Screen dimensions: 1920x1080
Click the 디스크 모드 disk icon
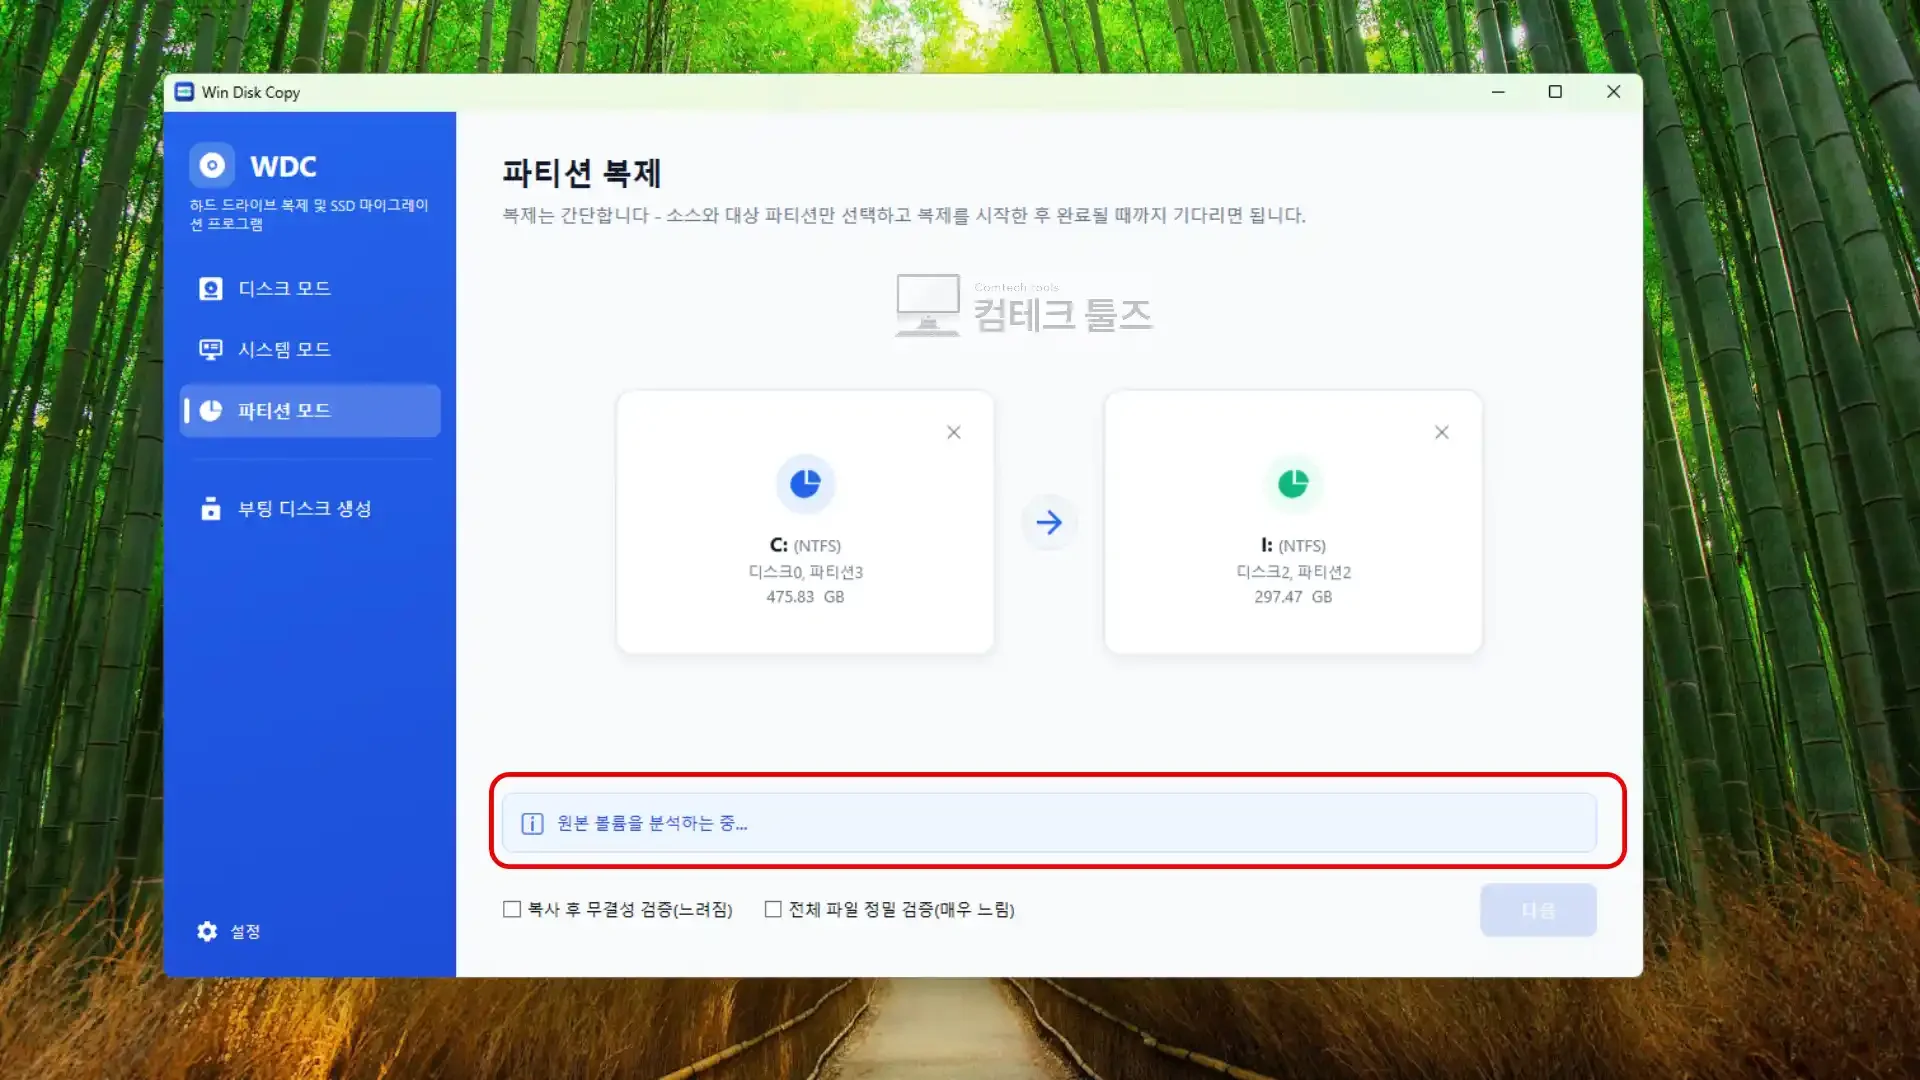(x=210, y=289)
